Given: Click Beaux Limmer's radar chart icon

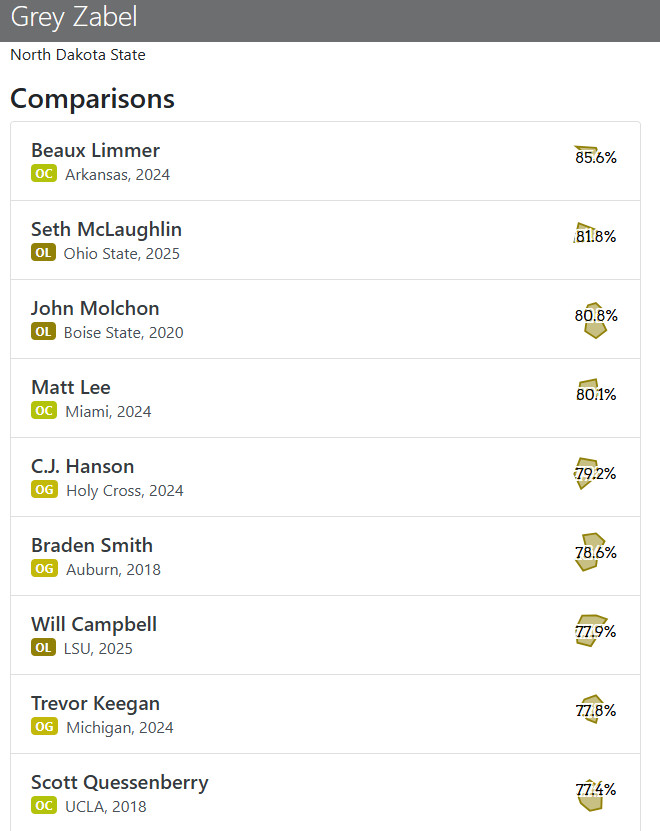Looking at the screenshot, I should click(588, 155).
